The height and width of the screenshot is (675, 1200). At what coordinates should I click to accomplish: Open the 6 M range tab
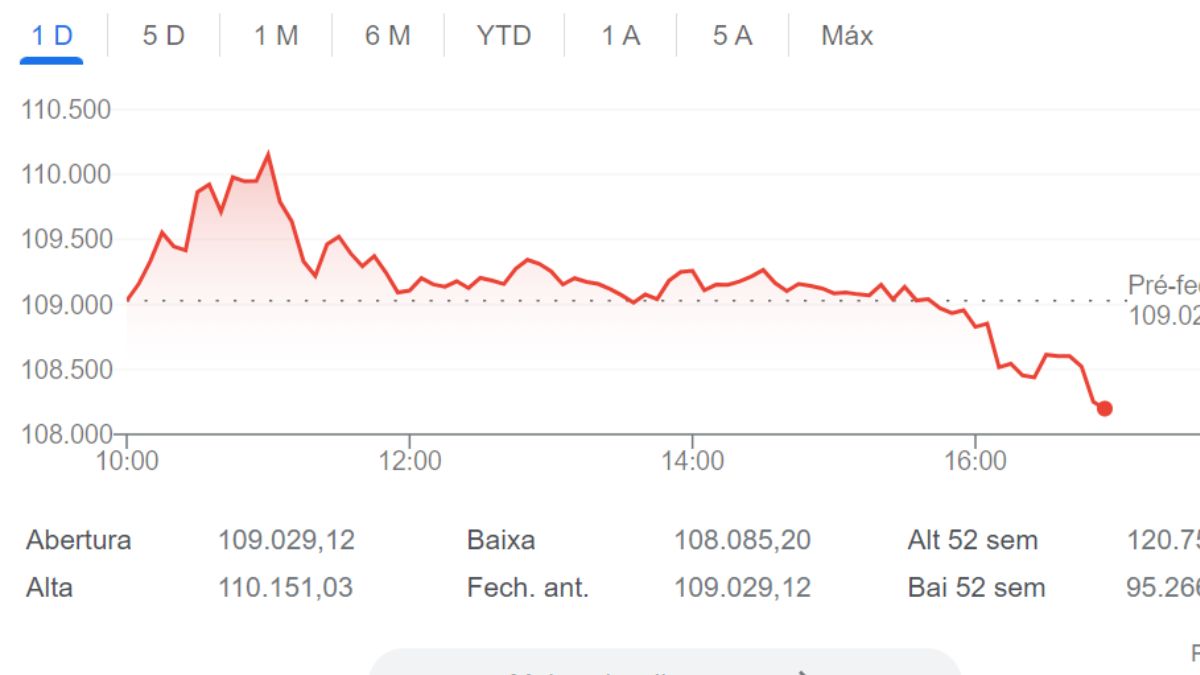click(x=388, y=36)
